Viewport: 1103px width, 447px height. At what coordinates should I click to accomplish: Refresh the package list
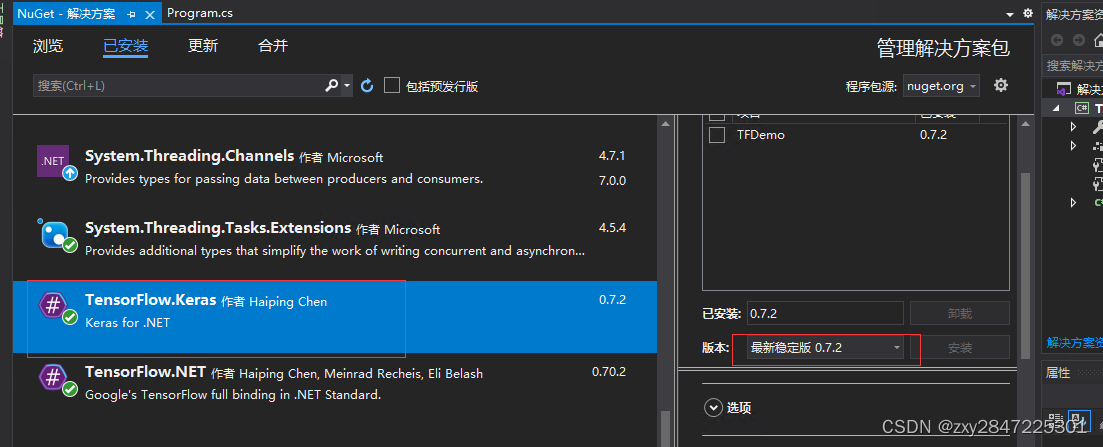(366, 86)
